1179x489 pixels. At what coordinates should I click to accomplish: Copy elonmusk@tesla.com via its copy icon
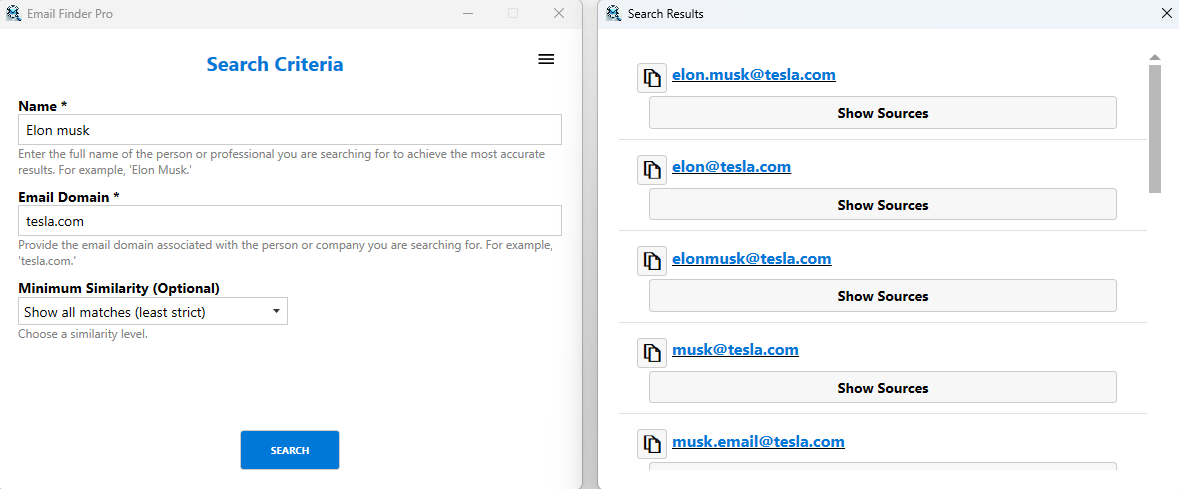(652, 261)
